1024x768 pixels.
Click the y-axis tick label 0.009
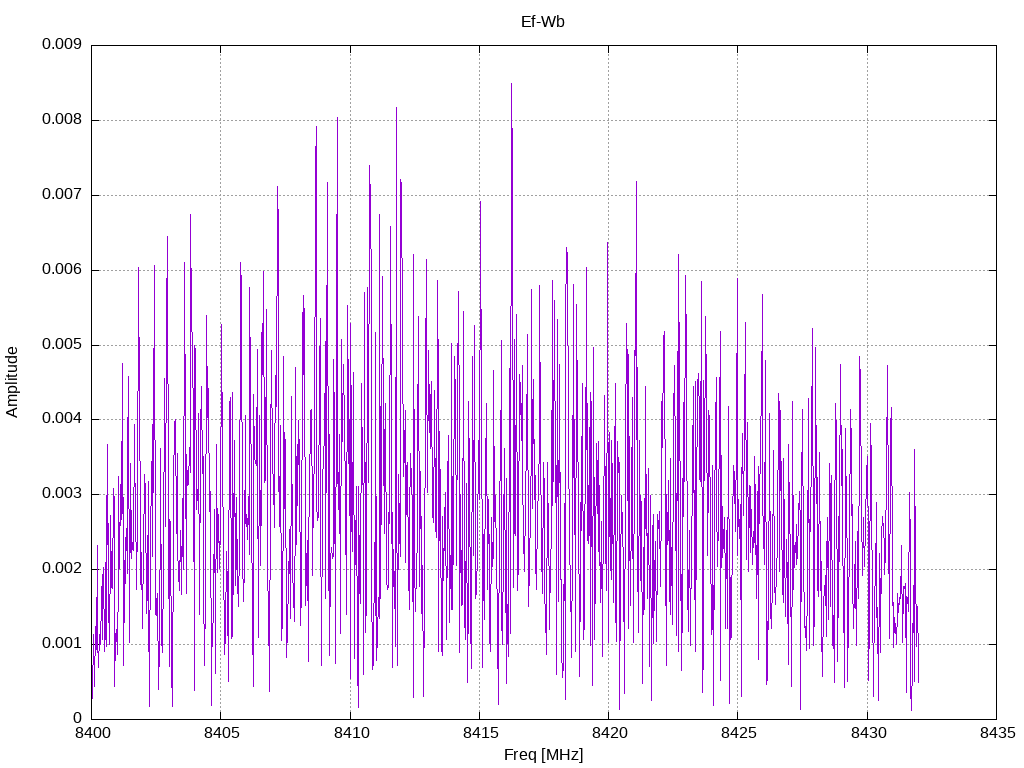[x=61, y=44]
